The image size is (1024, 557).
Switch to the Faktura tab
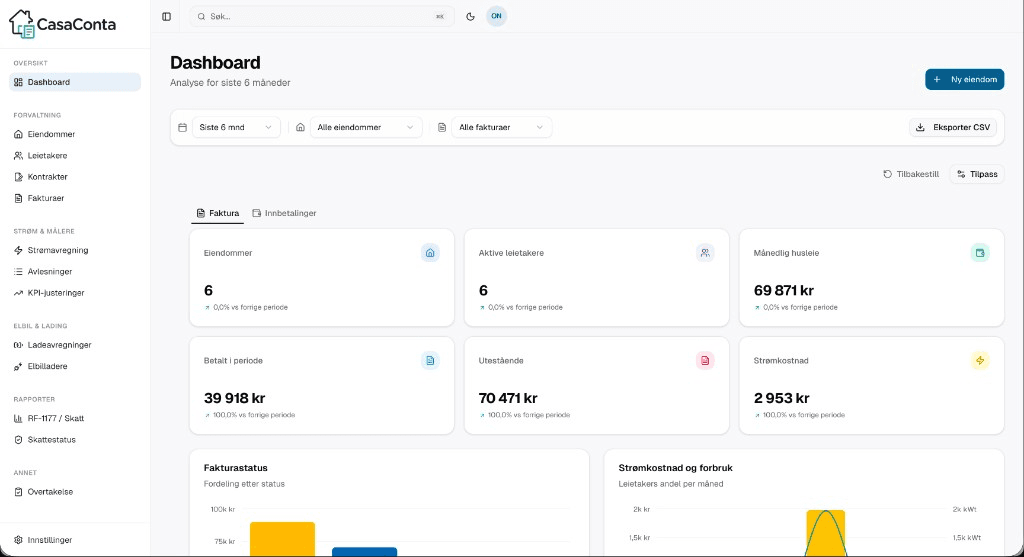point(217,213)
